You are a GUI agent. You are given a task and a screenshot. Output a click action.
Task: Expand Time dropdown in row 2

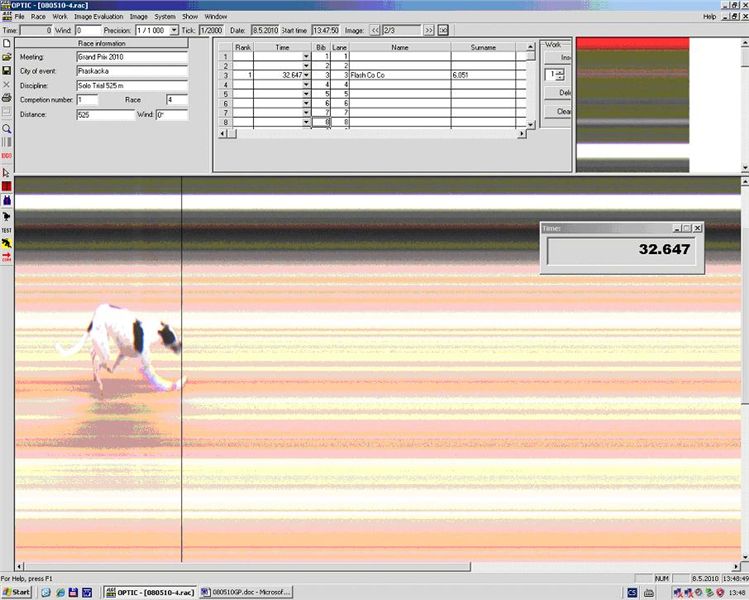[306, 65]
